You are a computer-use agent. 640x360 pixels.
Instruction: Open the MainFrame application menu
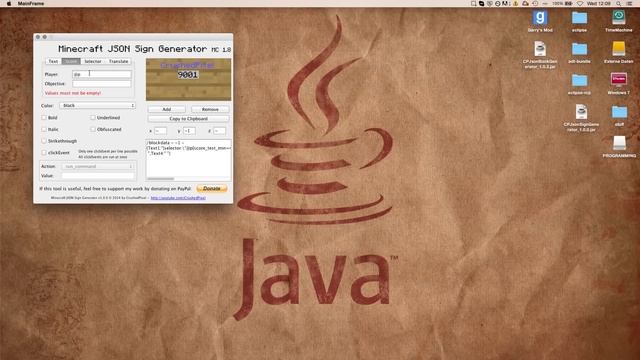coord(31,3)
